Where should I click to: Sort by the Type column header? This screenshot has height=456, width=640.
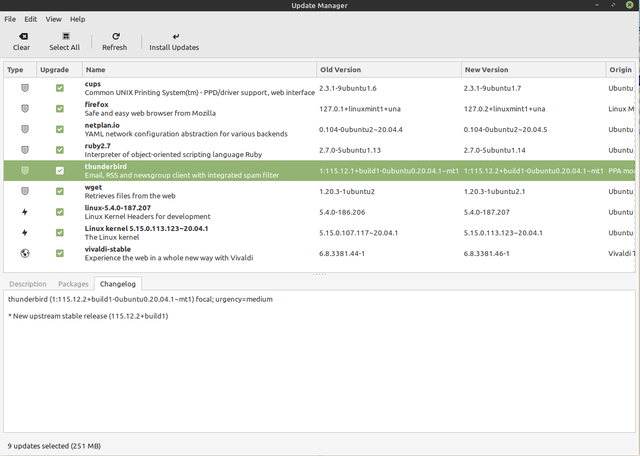click(20, 70)
